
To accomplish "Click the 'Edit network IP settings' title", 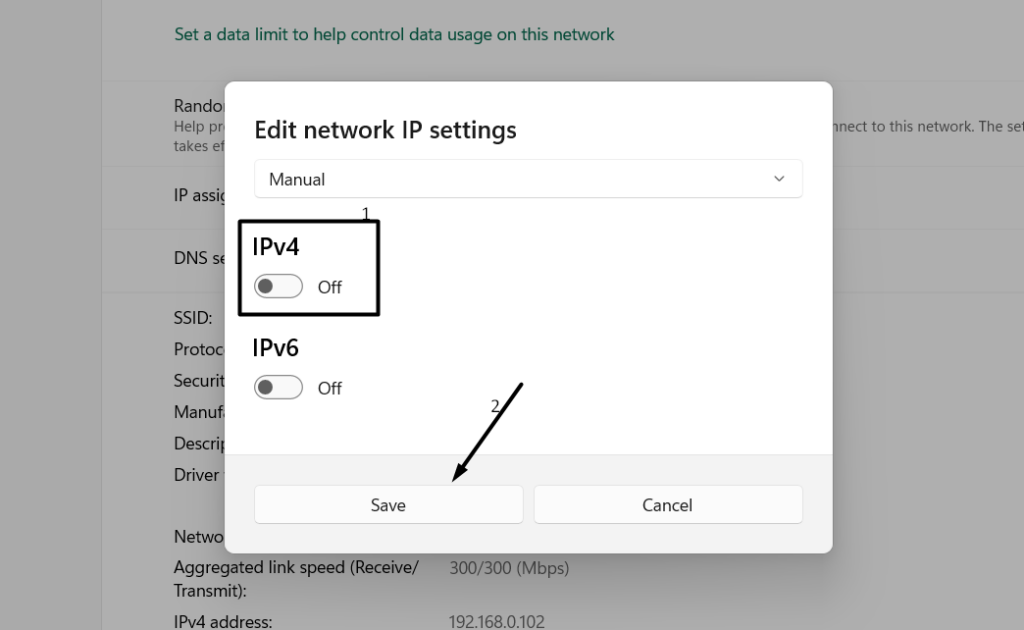I will [385, 130].
